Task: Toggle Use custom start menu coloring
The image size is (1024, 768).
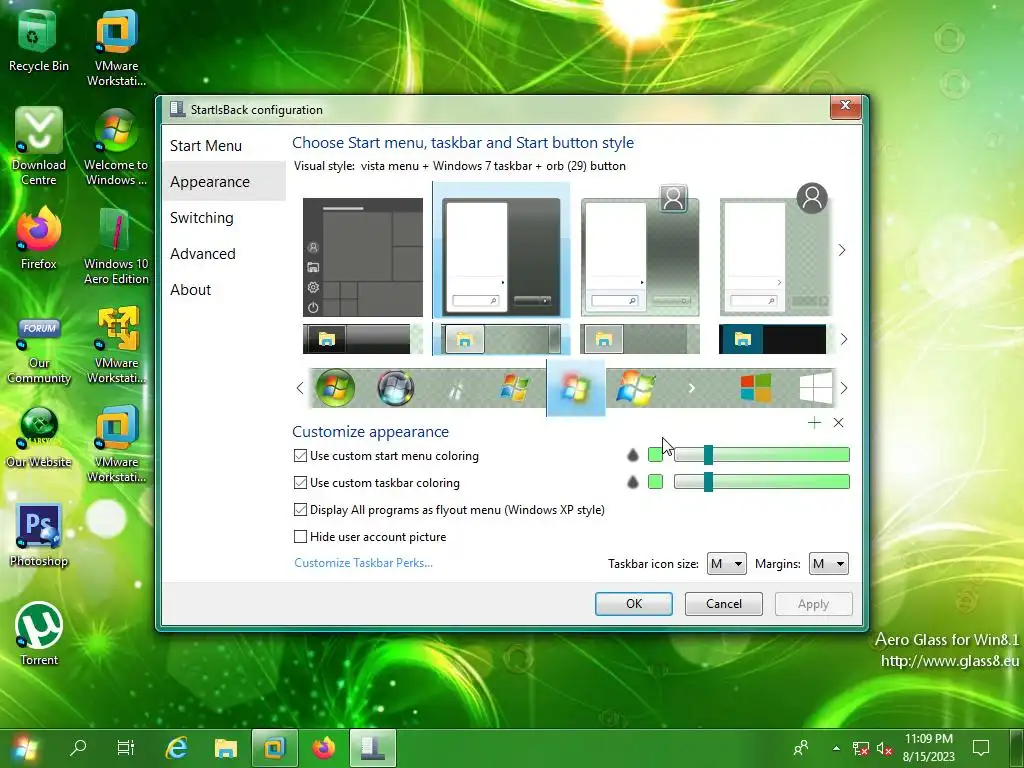Action: pyautogui.click(x=300, y=456)
